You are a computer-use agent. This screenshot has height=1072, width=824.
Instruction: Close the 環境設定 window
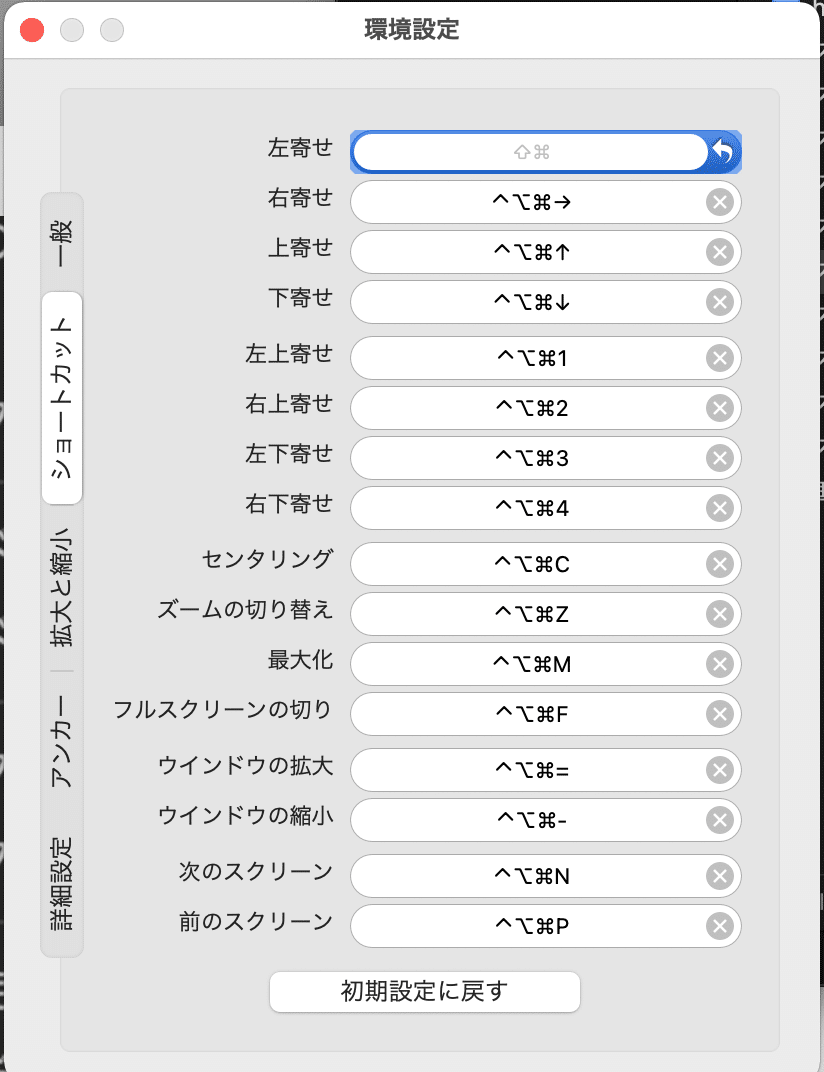[x=33, y=29]
